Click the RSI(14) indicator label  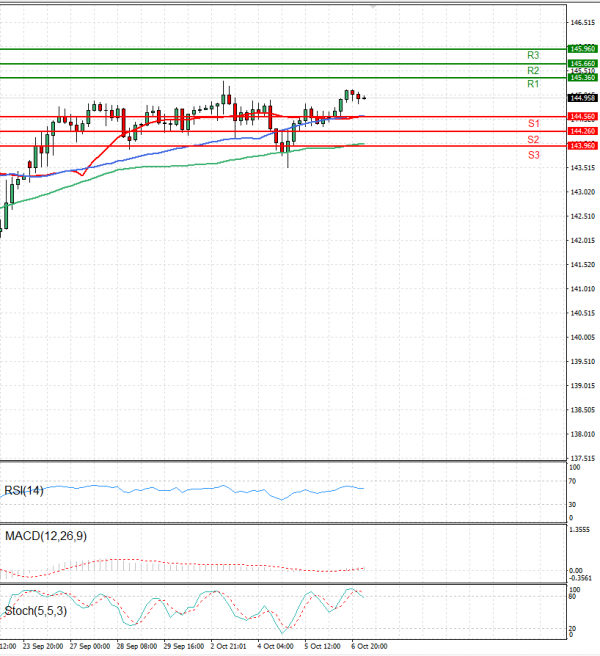(24, 490)
